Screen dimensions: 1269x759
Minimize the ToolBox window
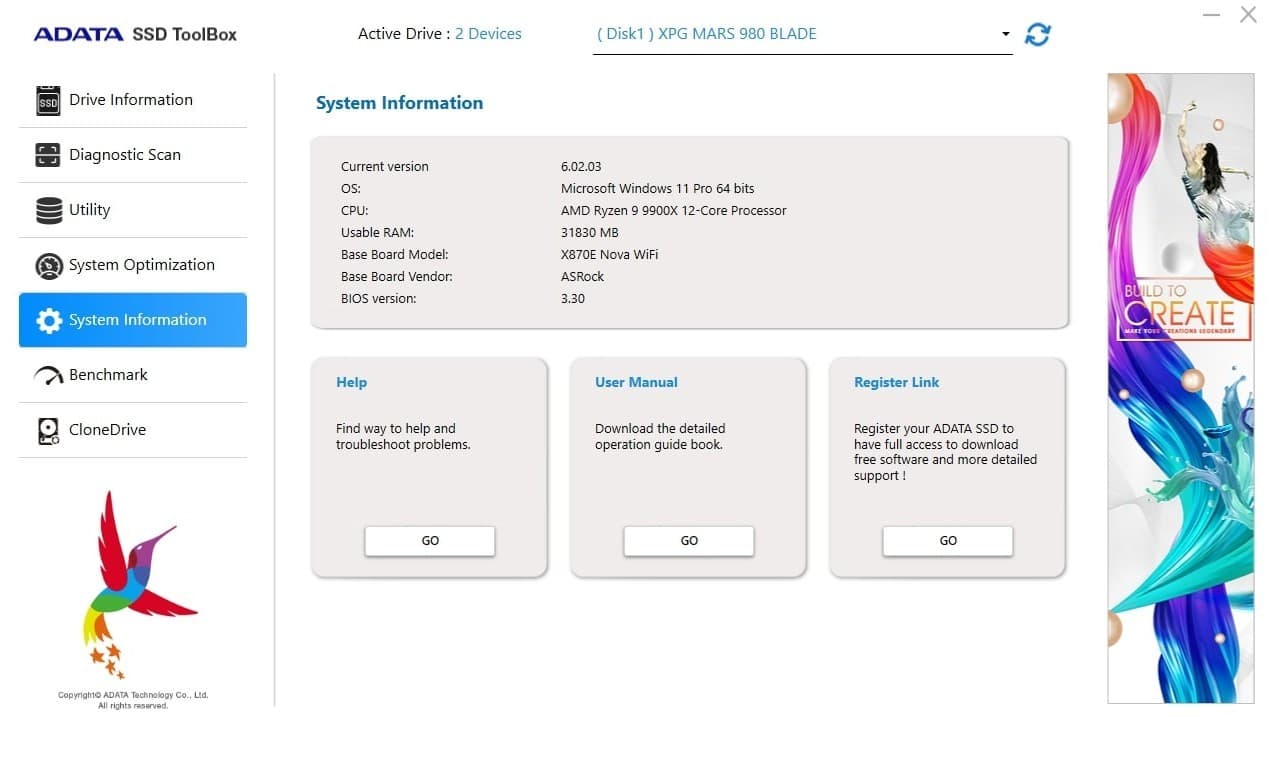(x=1212, y=15)
